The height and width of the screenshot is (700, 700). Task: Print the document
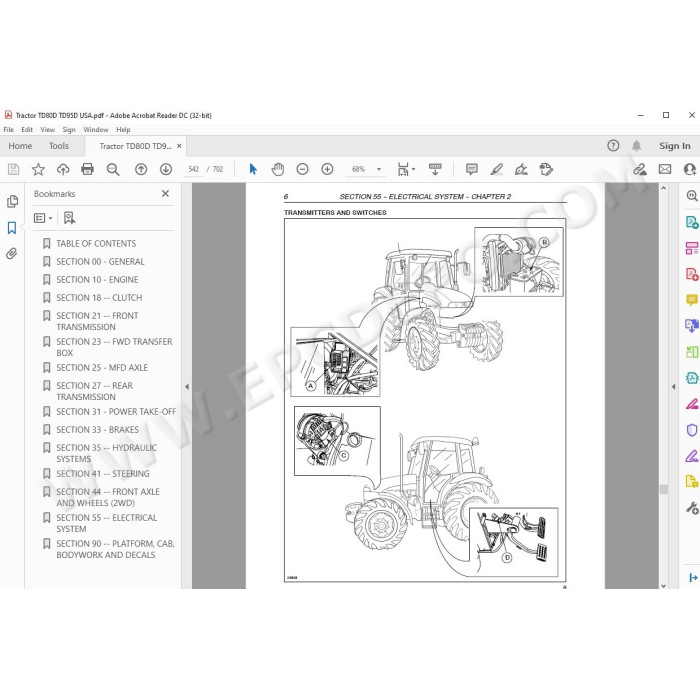(88, 169)
